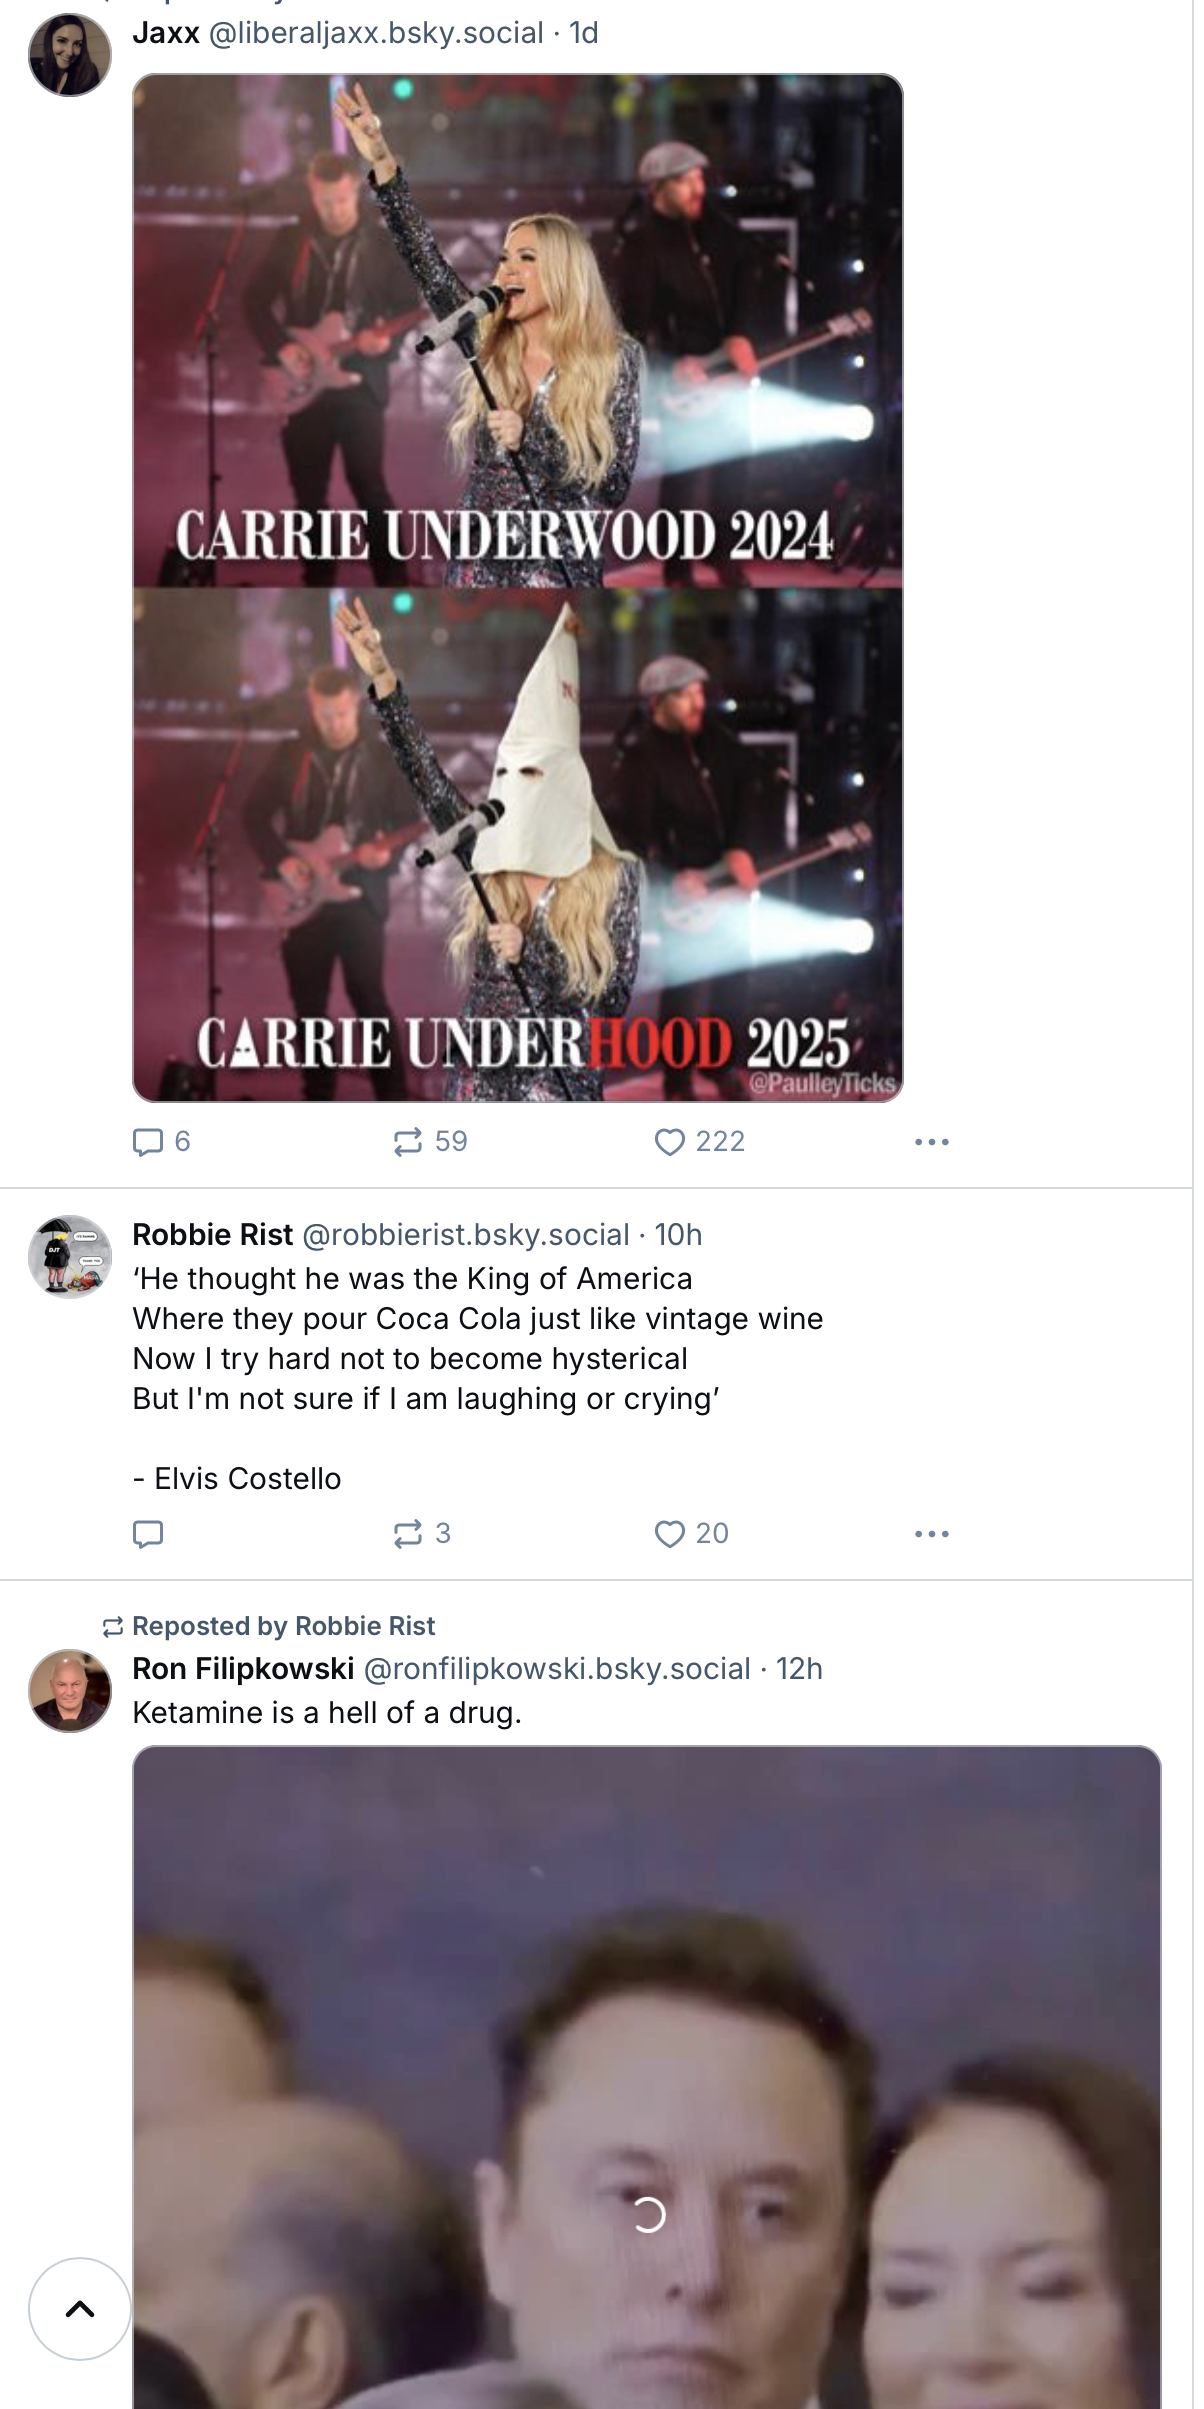Viewport: 1204px width, 2409px height.
Task: Open three-dot menu on Robbie Rist's post
Action: pyautogui.click(x=931, y=1533)
